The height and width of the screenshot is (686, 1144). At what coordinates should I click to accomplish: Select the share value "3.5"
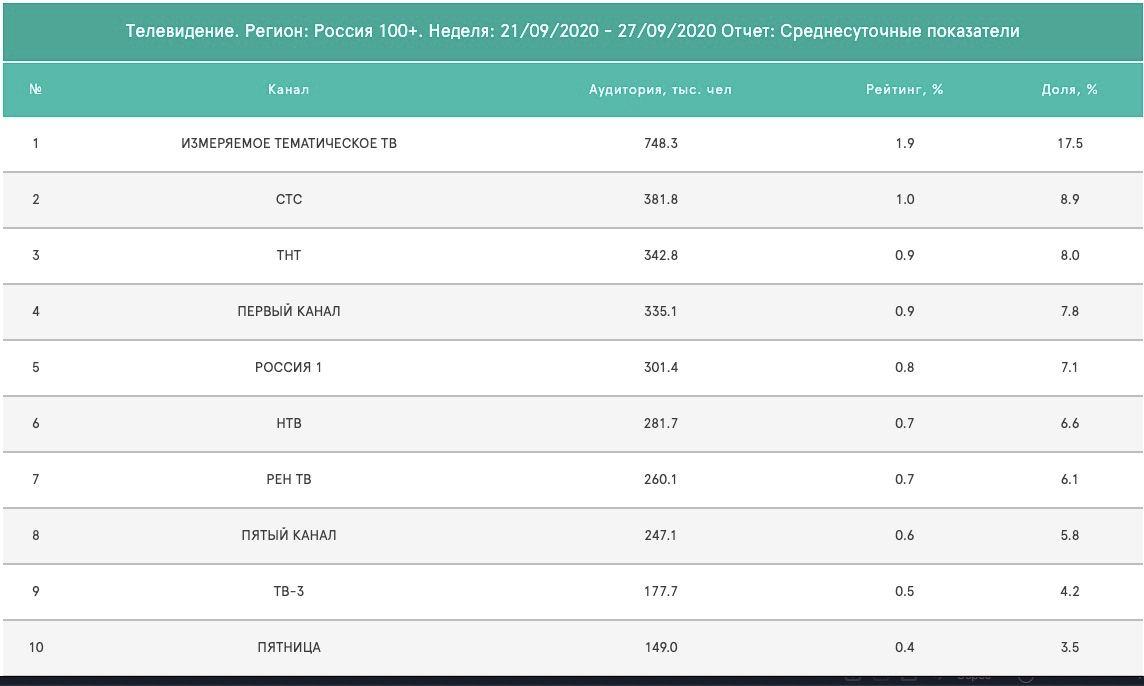coord(1070,647)
